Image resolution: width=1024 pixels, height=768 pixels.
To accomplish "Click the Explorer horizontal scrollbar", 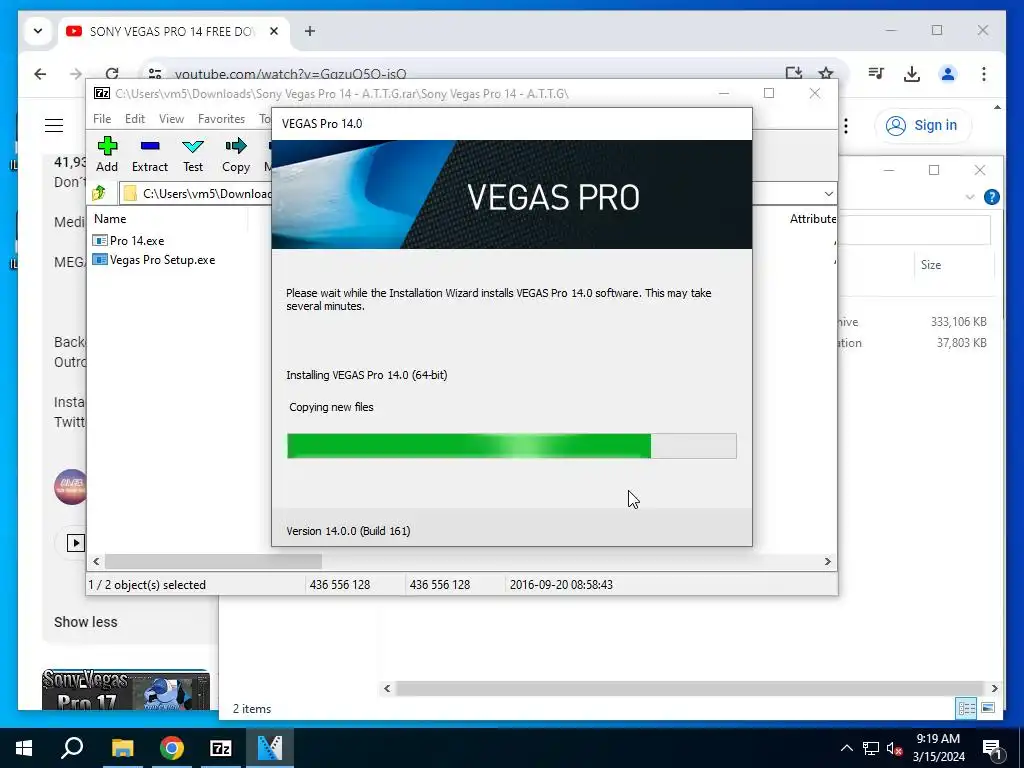I will click(689, 688).
